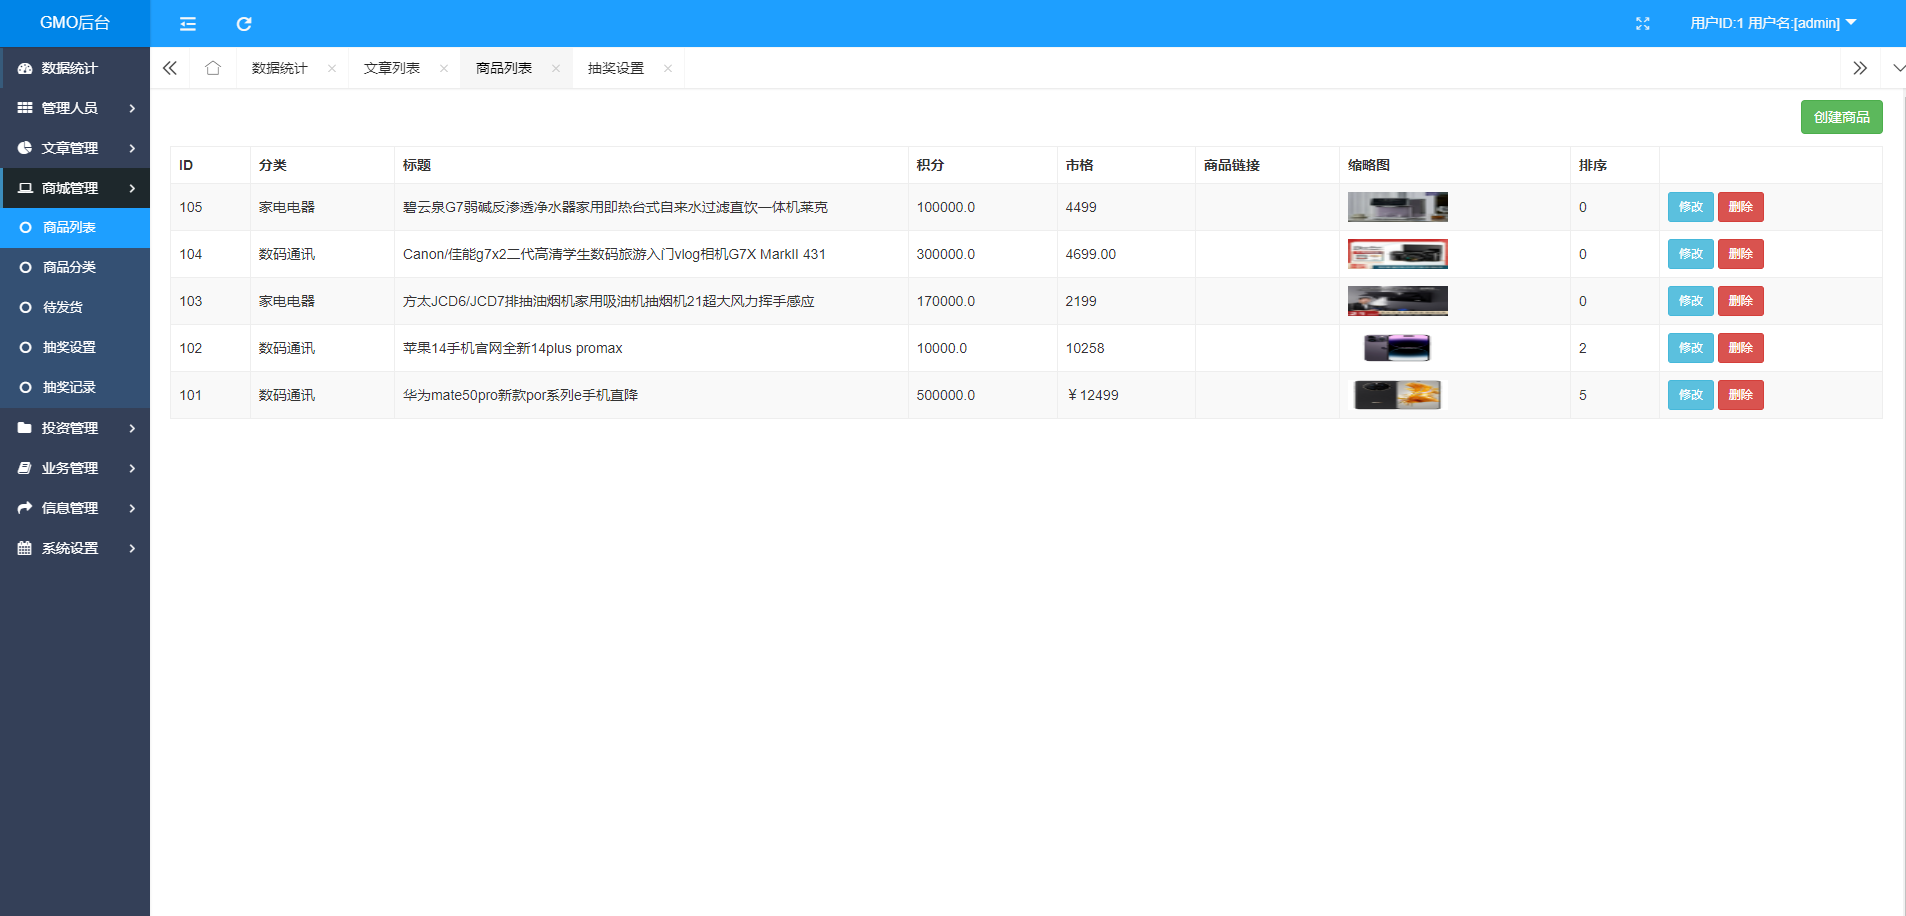Viewport: 1906px width, 916px height.
Task: Click the refresh icon in the top toolbar
Action: (x=243, y=23)
